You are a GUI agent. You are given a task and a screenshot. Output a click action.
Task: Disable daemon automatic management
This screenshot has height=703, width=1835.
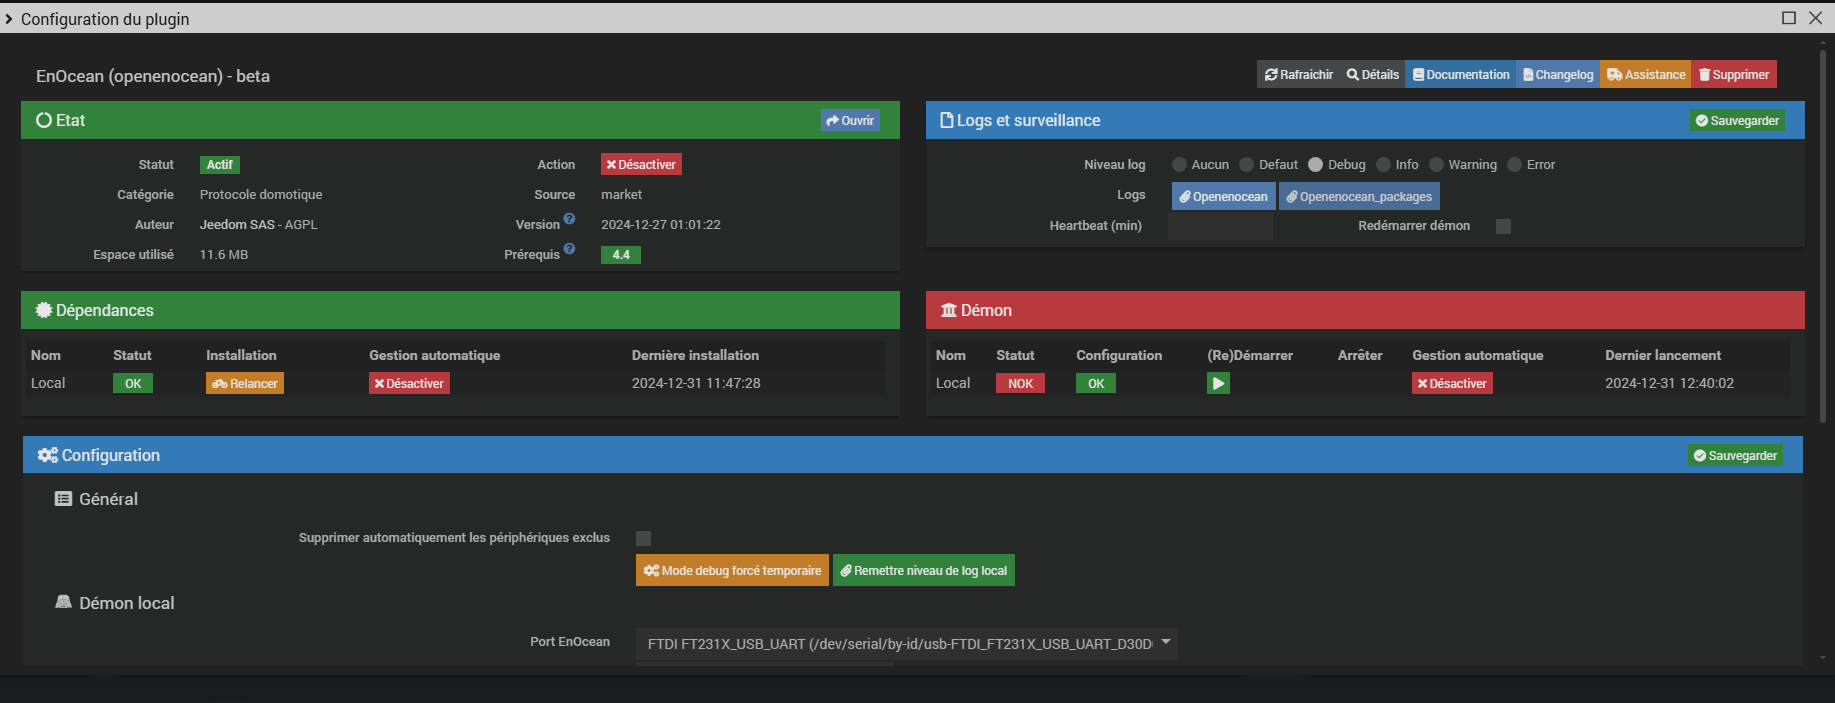click(x=1452, y=383)
